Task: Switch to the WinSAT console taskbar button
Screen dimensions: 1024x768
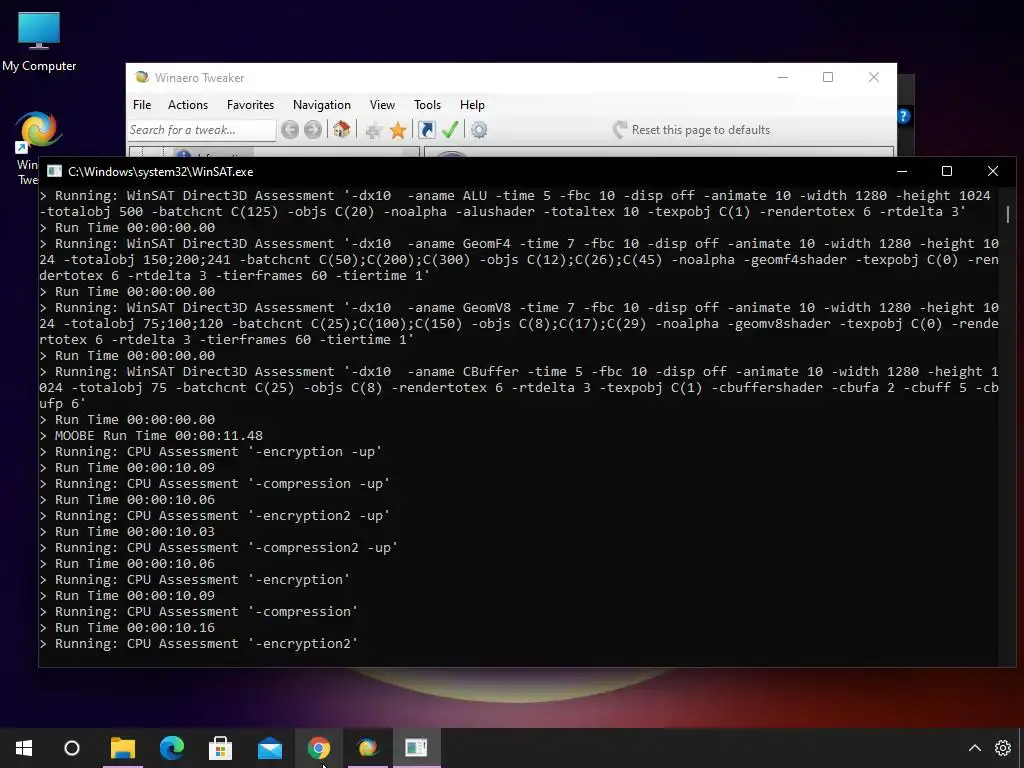Action: point(417,748)
